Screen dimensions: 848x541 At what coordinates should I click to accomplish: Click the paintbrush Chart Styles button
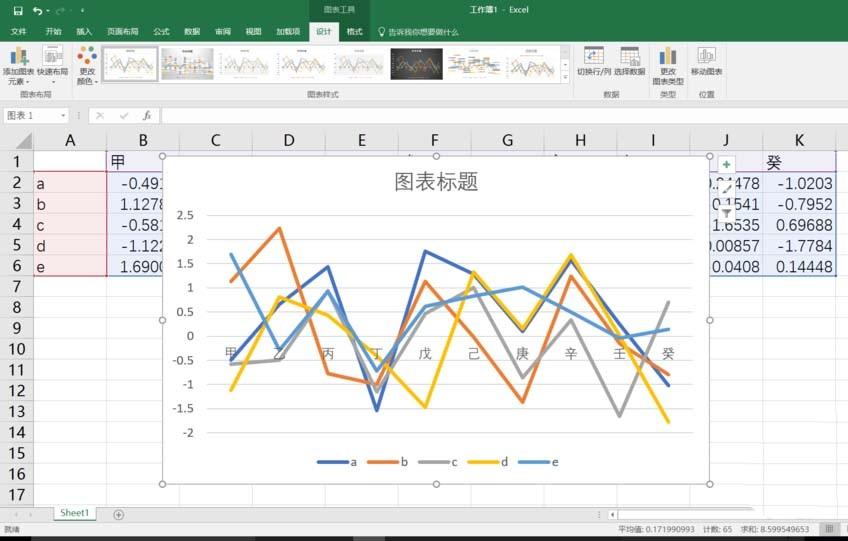pos(726,189)
